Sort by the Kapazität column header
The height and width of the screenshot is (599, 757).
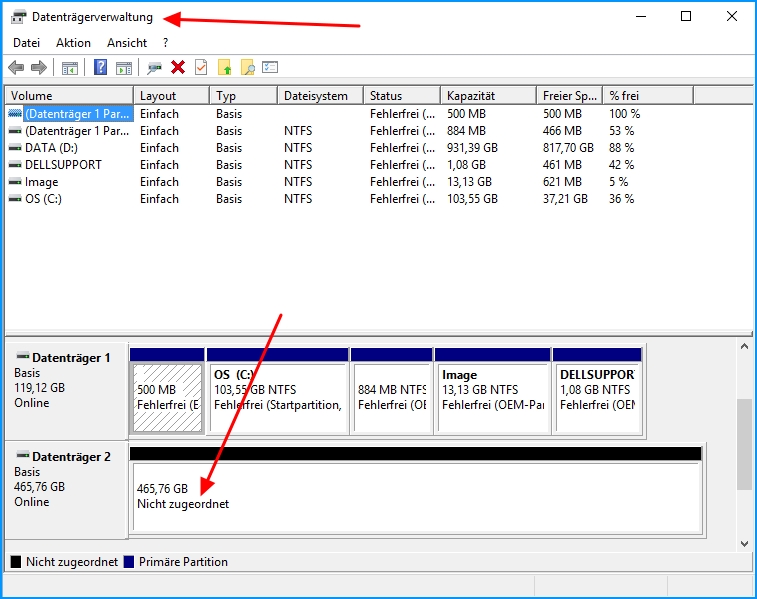coord(477,96)
